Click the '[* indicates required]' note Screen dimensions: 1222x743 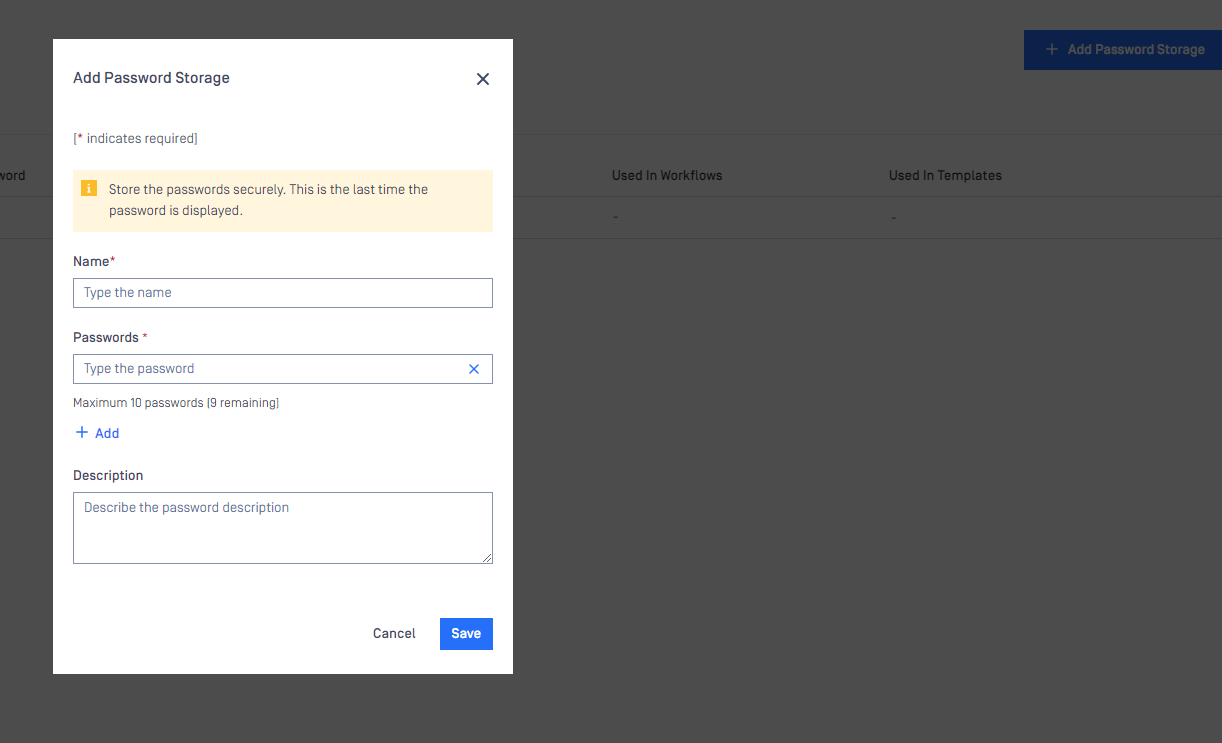click(x=135, y=139)
